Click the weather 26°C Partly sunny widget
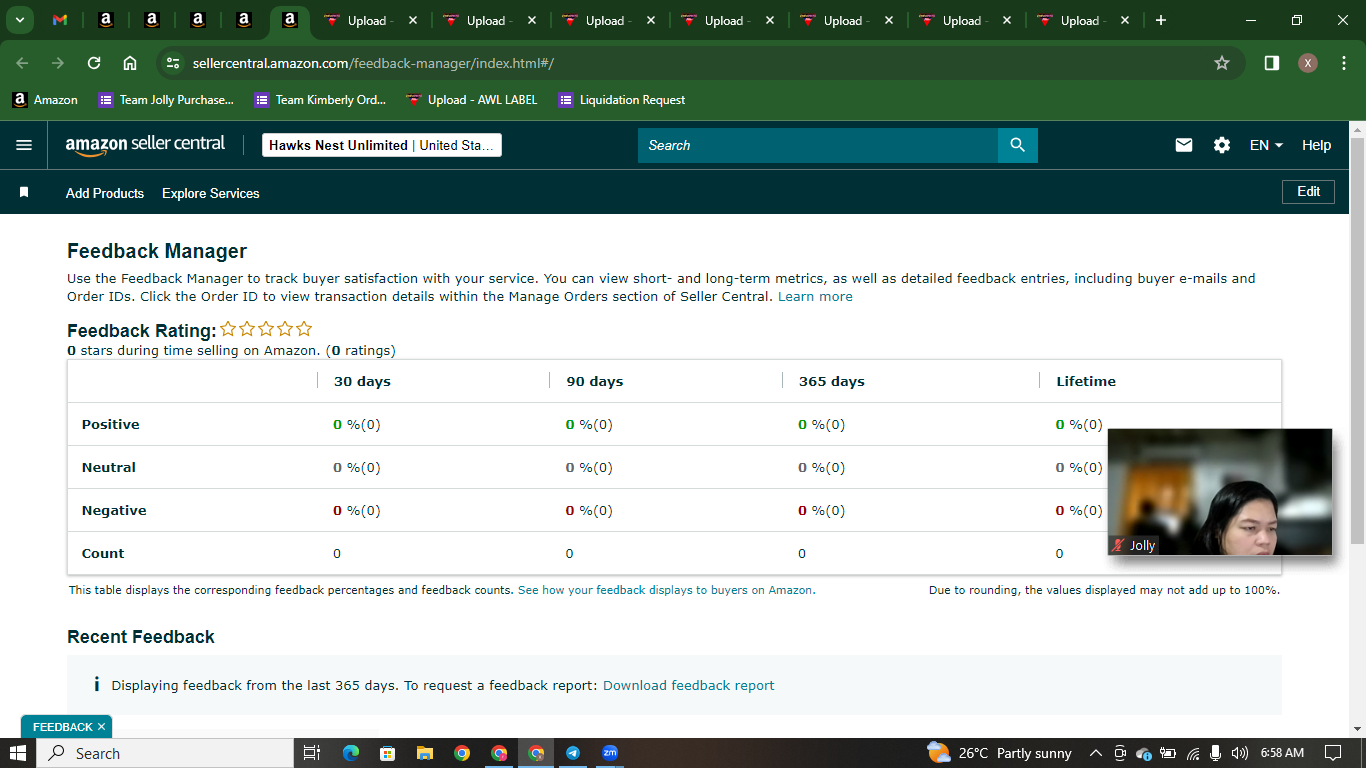 click(999, 753)
